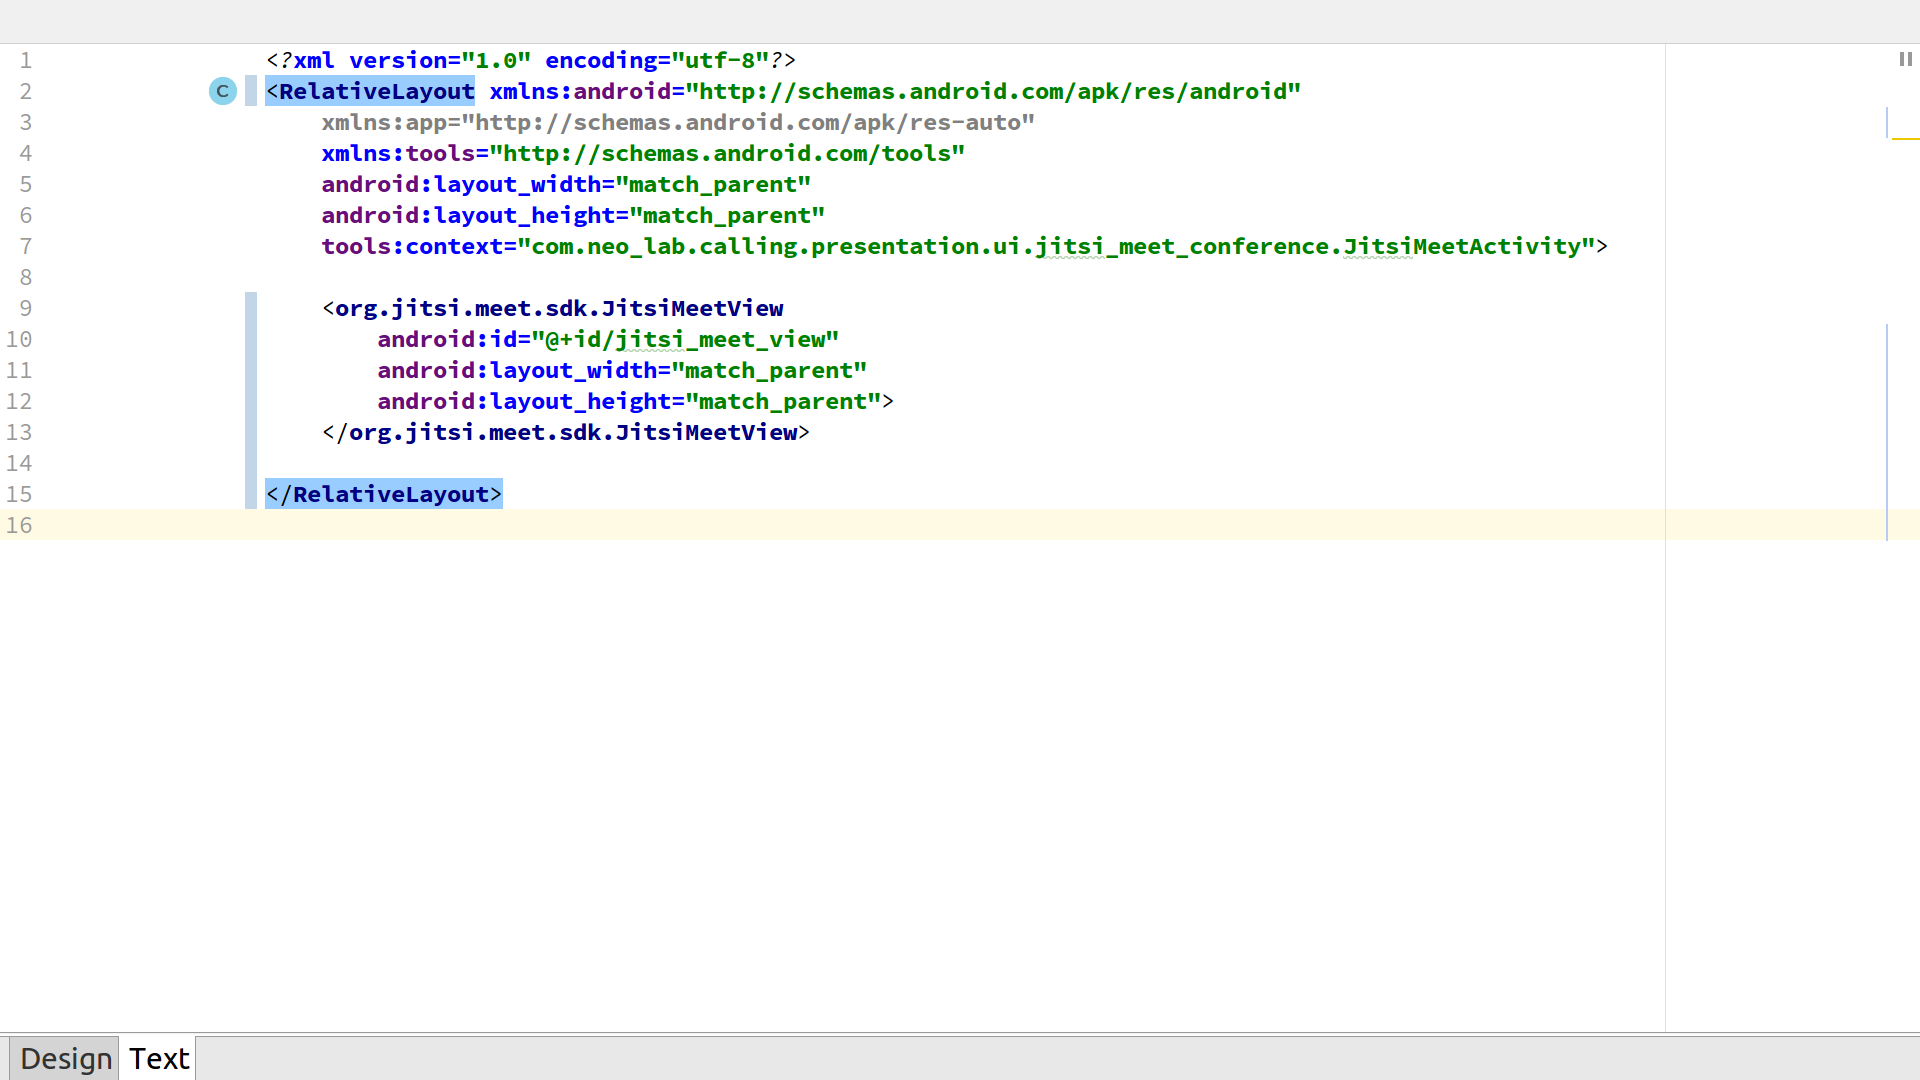The width and height of the screenshot is (1920, 1080).
Task: Click the closing RelativeLayout tag highlight
Action: (383, 494)
